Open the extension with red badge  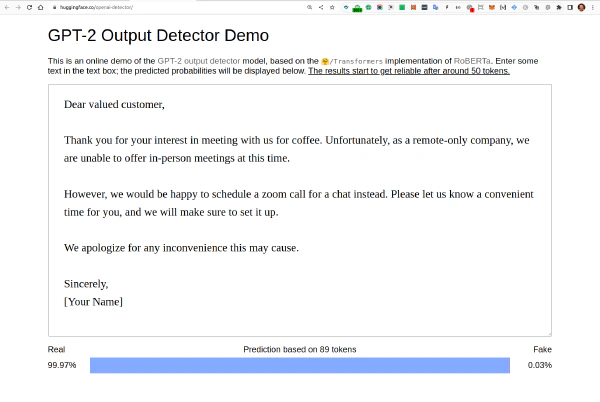pyautogui.click(x=470, y=8)
